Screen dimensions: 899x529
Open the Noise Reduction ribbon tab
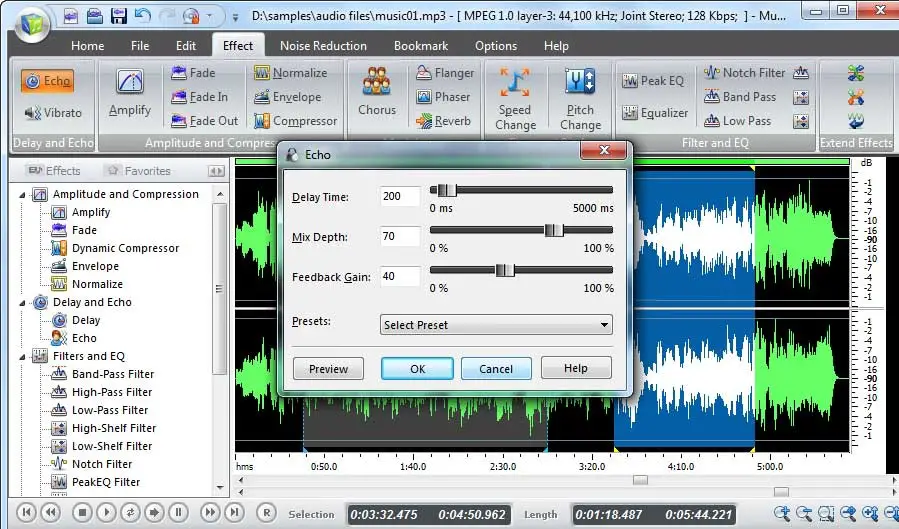[323, 46]
